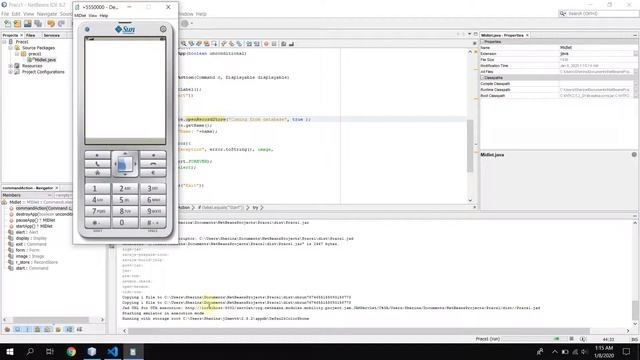Viewport: 640px width, 360px height.
Task: Toggle the Show Static Members filter in Navigator bar
Action: [27, 329]
